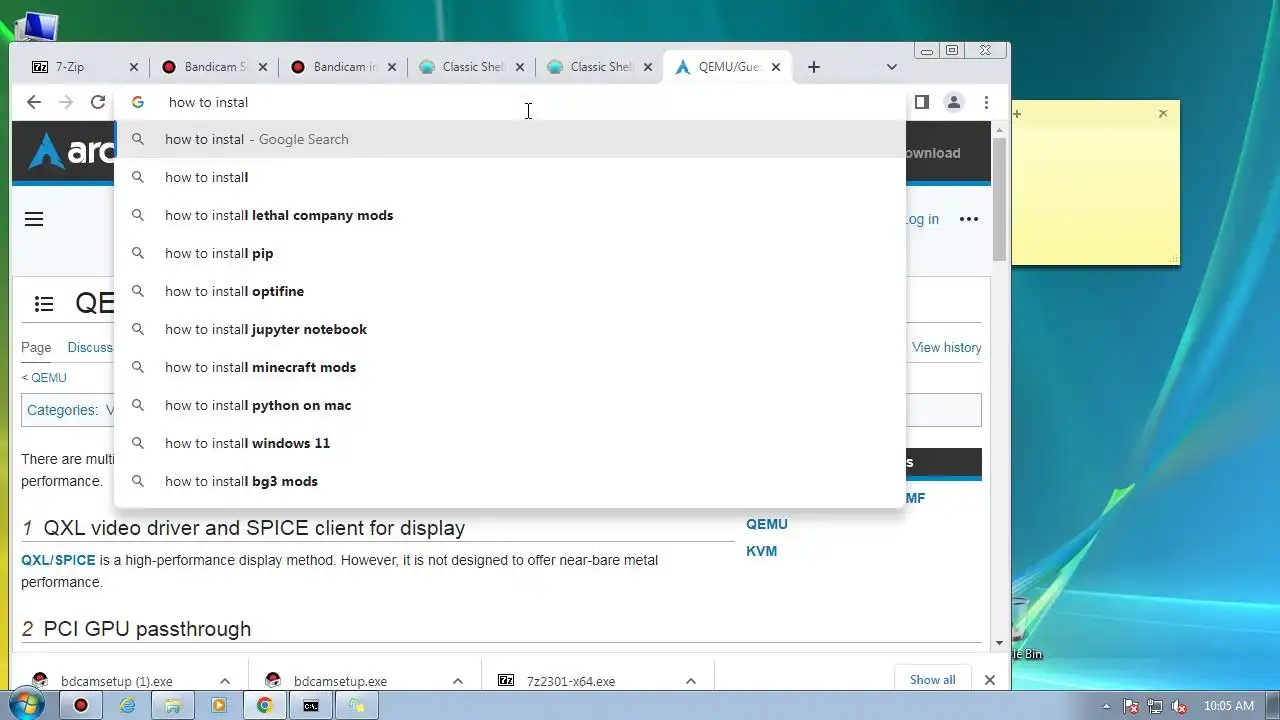Viewport: 1280px width, 720px height.
Task: Close the downloads bar
Action: pos(989,680)
